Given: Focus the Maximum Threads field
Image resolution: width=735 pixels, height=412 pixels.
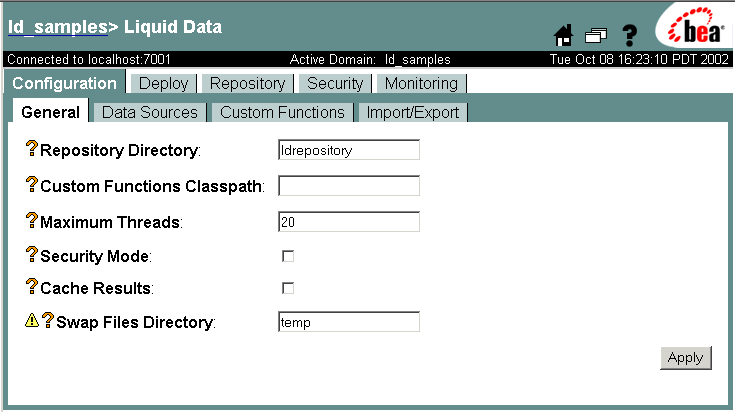Looking at the screenshot, I should [349, 222].
